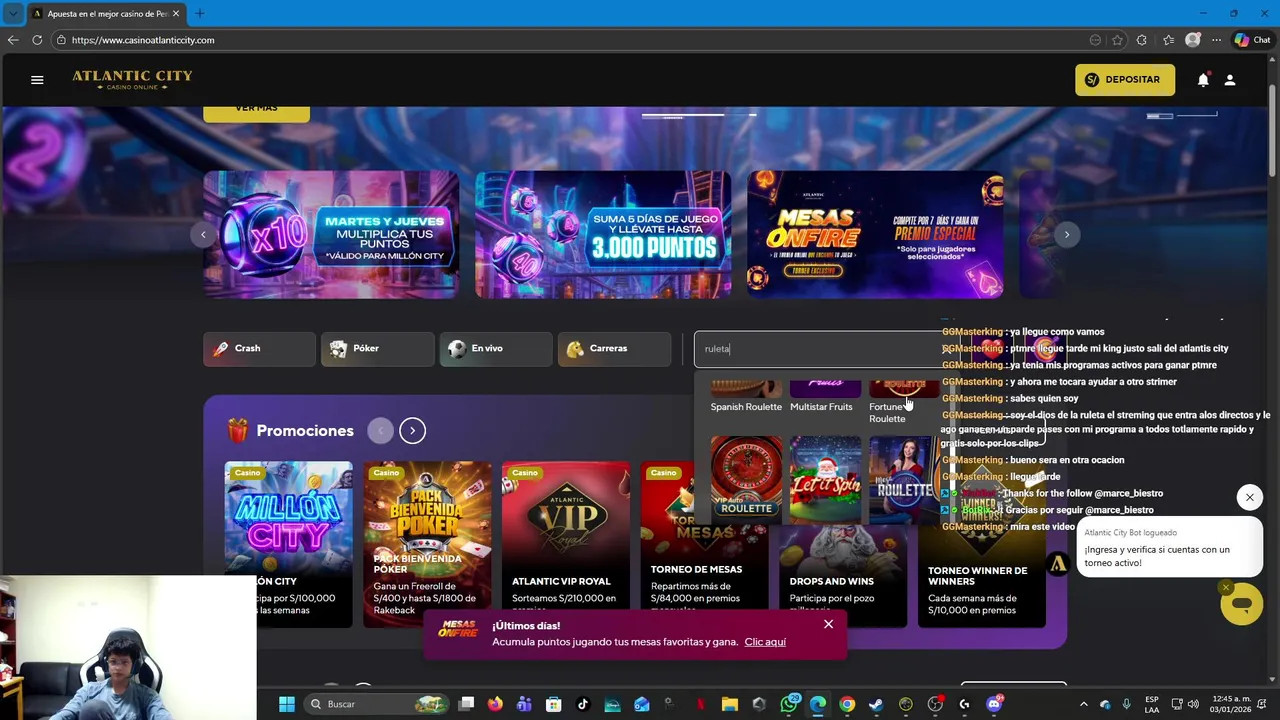
Task: Open Multistar Fruits search result
Action: (825, 396)
